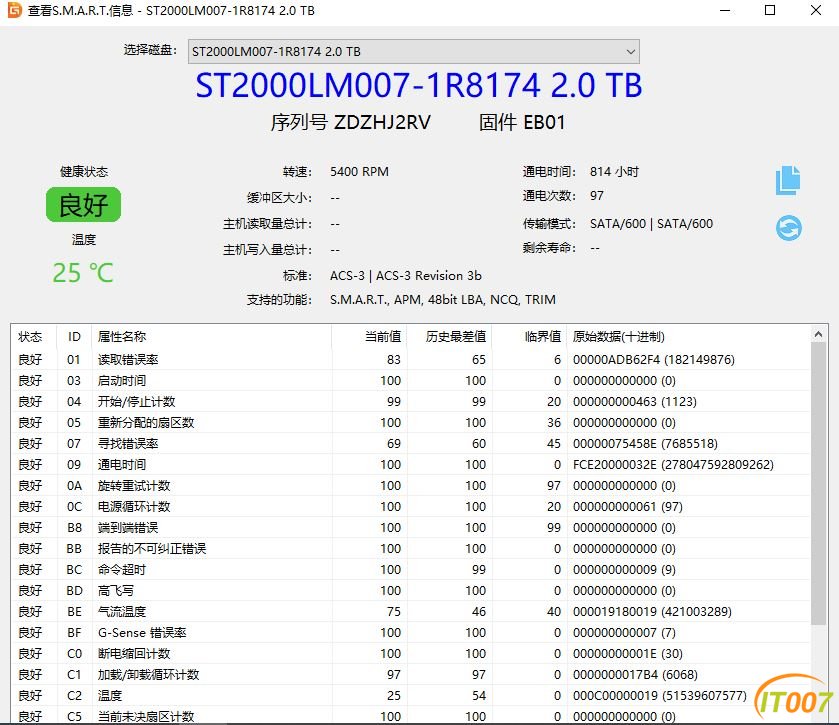Select the 命令超时 row

pos(410,569)
